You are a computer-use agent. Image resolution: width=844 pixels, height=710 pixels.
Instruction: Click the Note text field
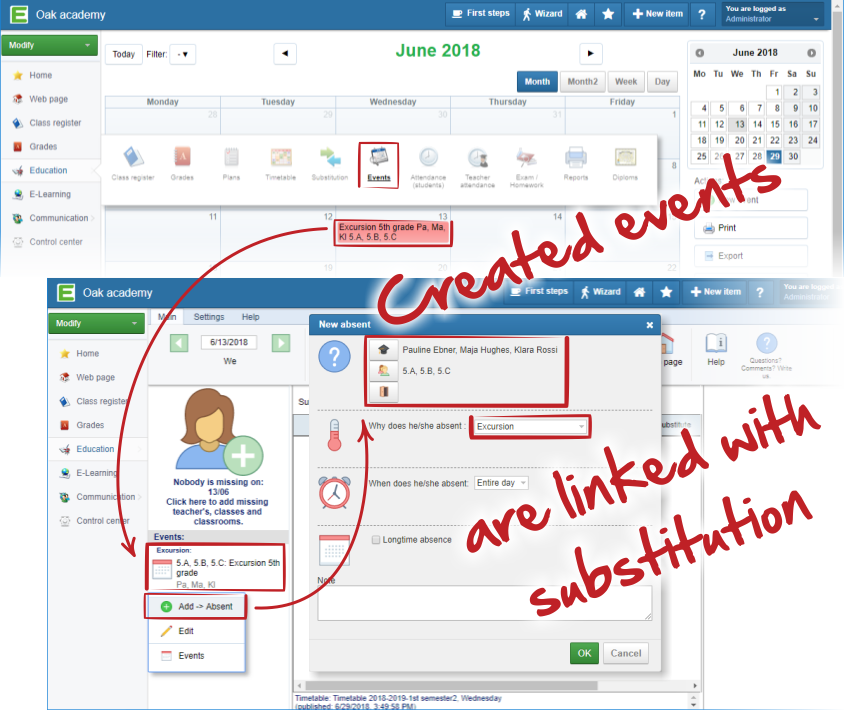[x=485, y=602]
